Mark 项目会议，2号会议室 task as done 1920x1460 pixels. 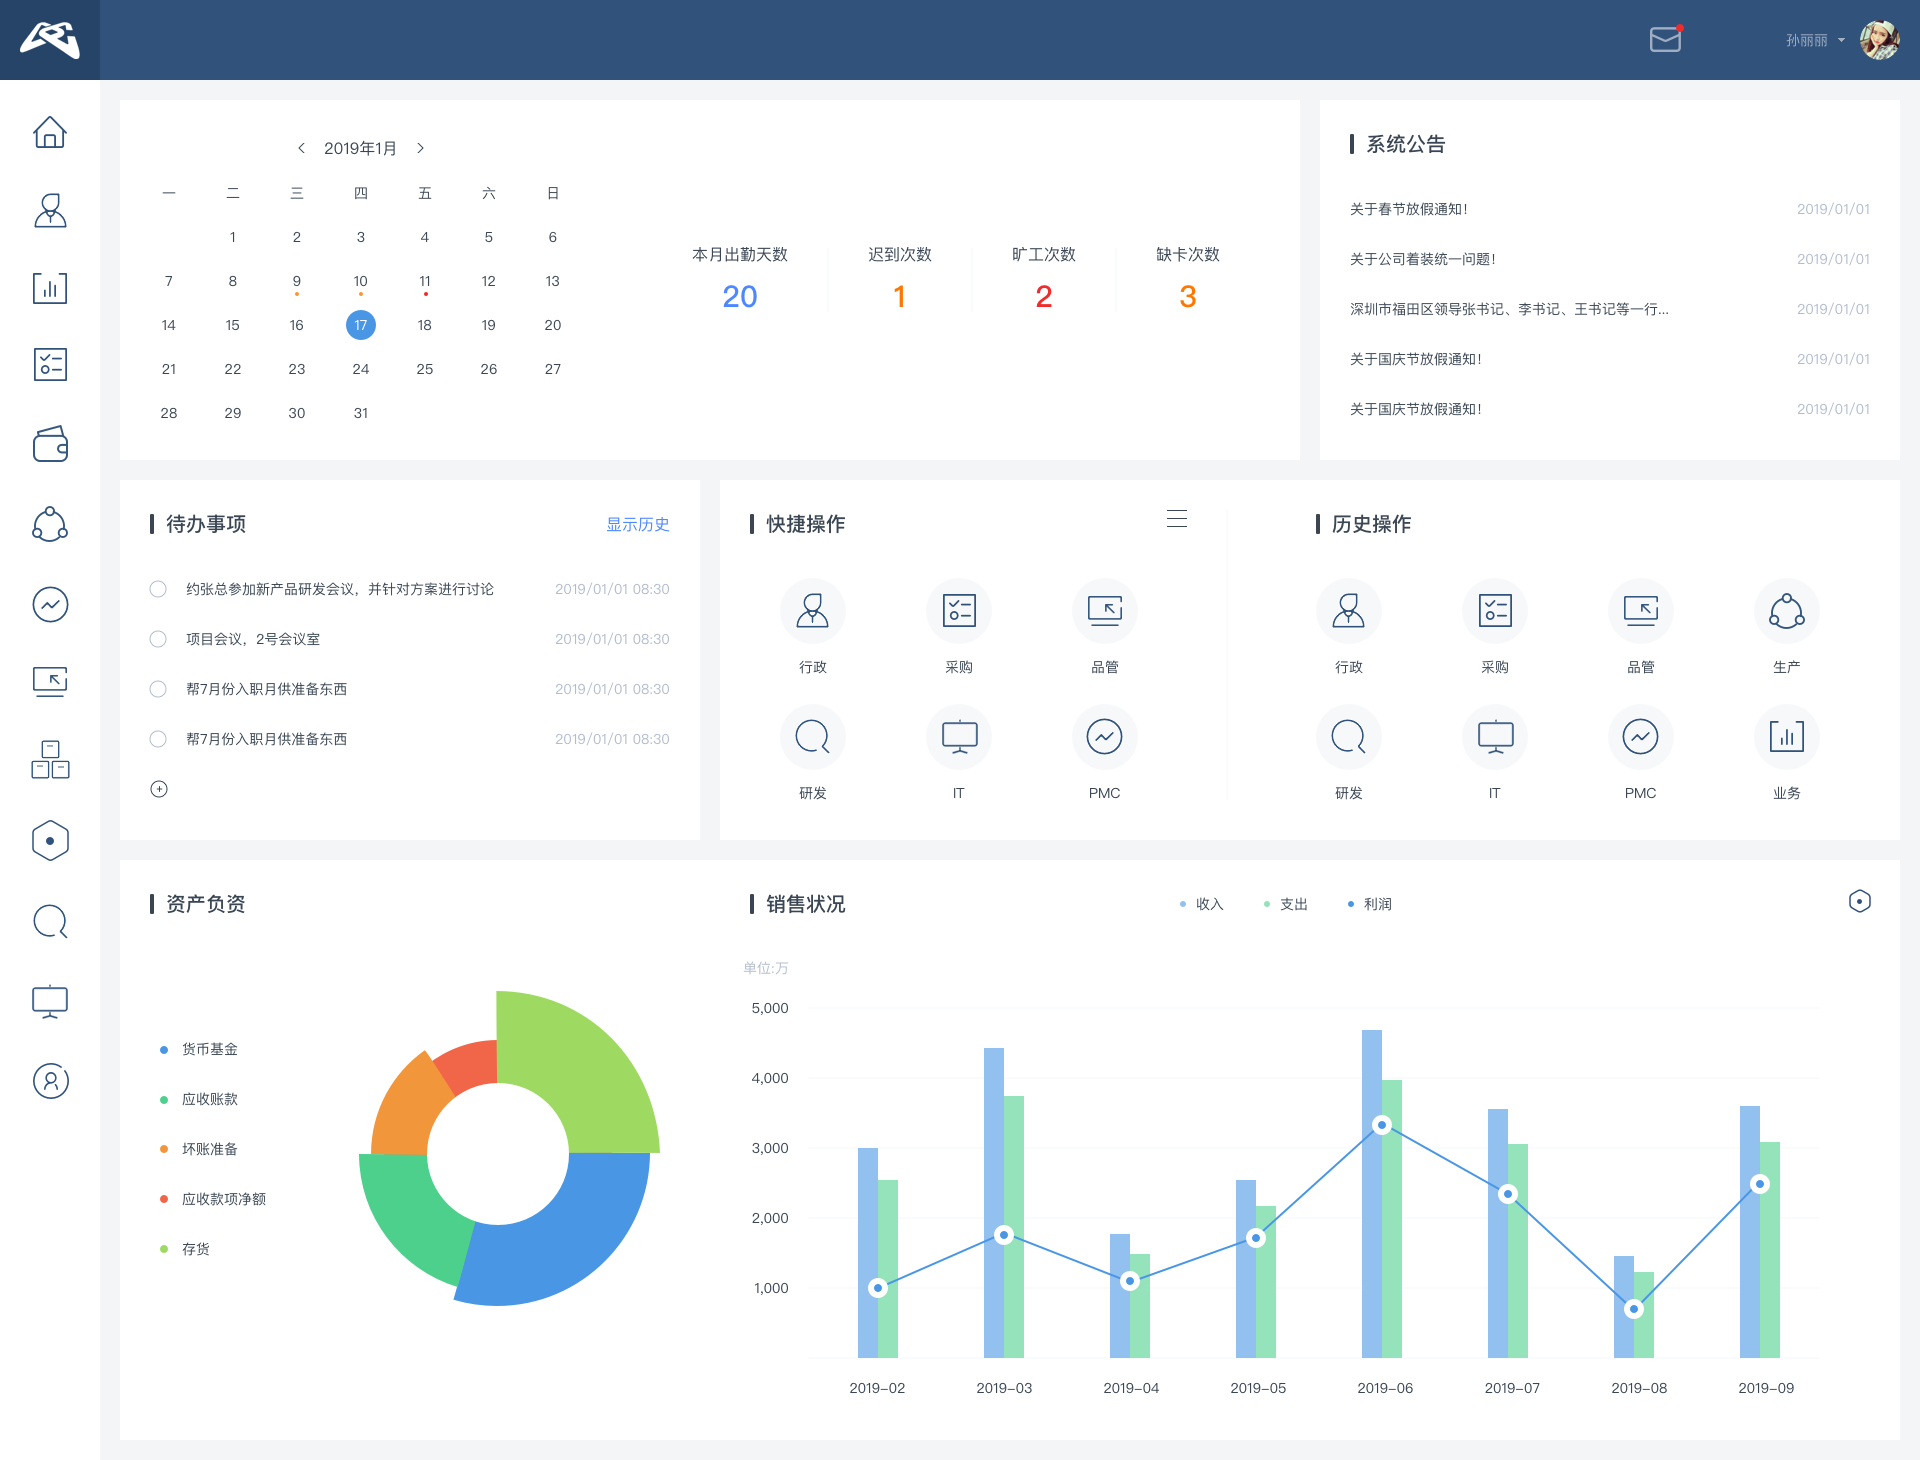[x=158, y=639]
